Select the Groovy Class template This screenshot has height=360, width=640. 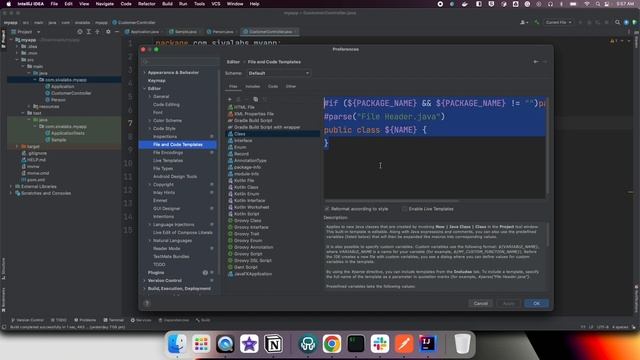tap(247, 220)
